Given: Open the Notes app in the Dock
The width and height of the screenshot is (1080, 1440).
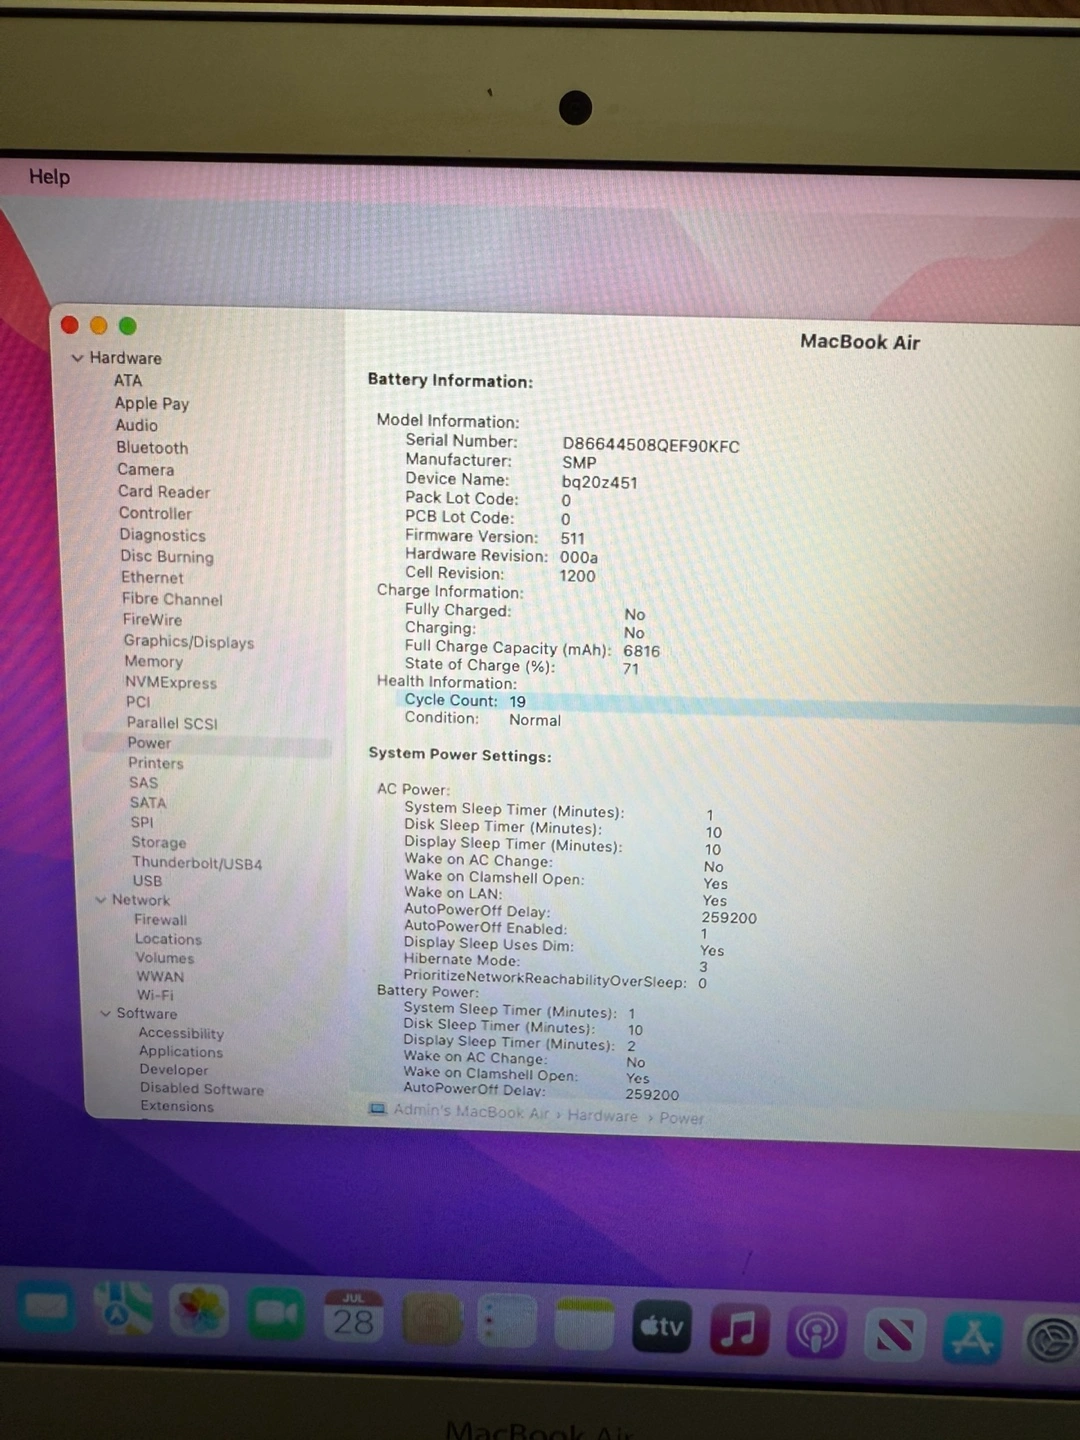Looking at the screenshot, I should (584, 1322).
